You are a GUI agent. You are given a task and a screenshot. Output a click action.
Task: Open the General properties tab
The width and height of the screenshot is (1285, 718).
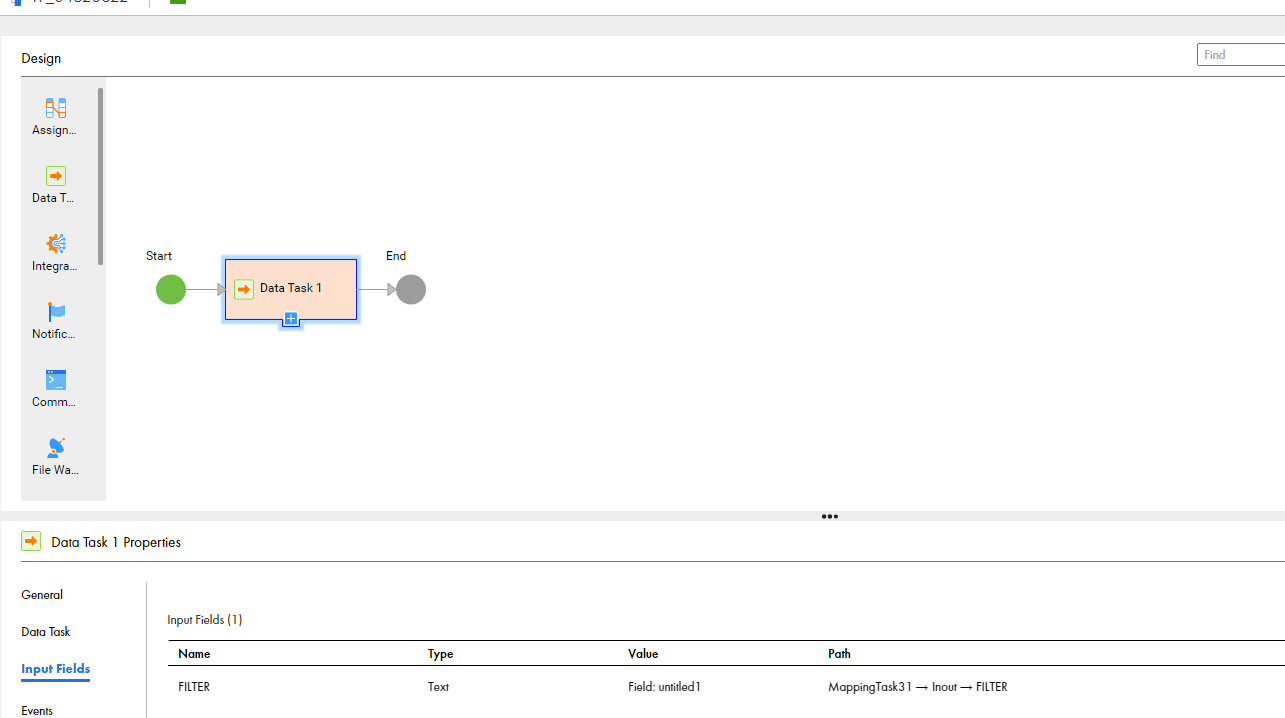point(42,595)
